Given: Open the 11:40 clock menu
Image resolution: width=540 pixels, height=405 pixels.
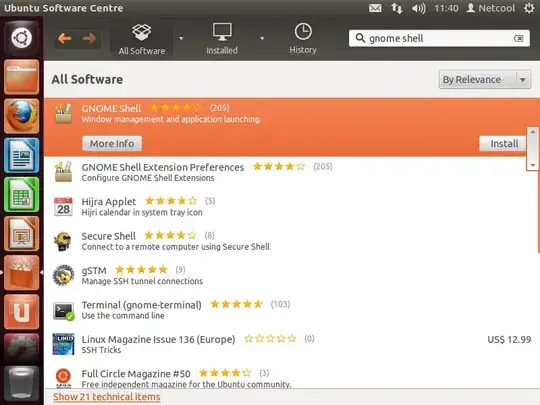Looking at the screenshot, I should pyautogui.click(x=446, y=8).
